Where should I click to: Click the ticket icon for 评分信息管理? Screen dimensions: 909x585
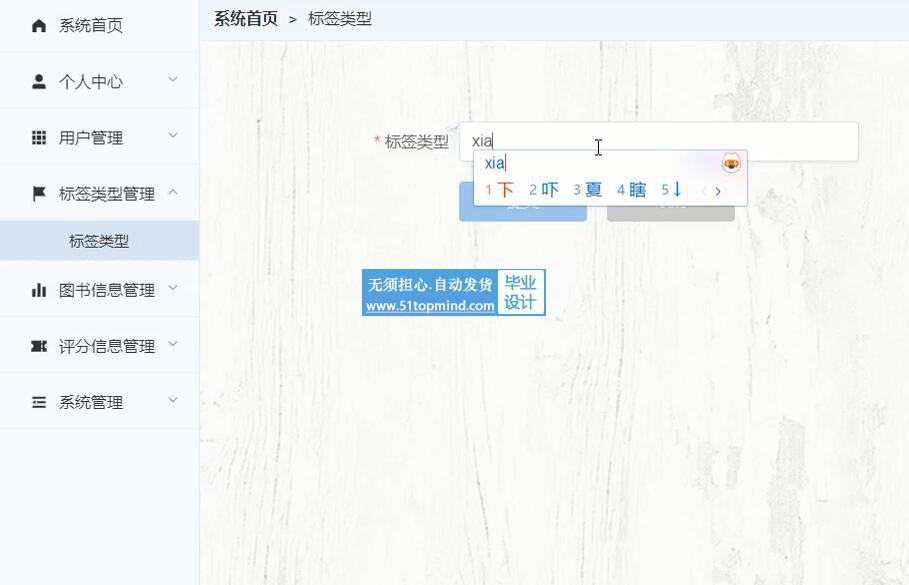click(x=39, y=346)
